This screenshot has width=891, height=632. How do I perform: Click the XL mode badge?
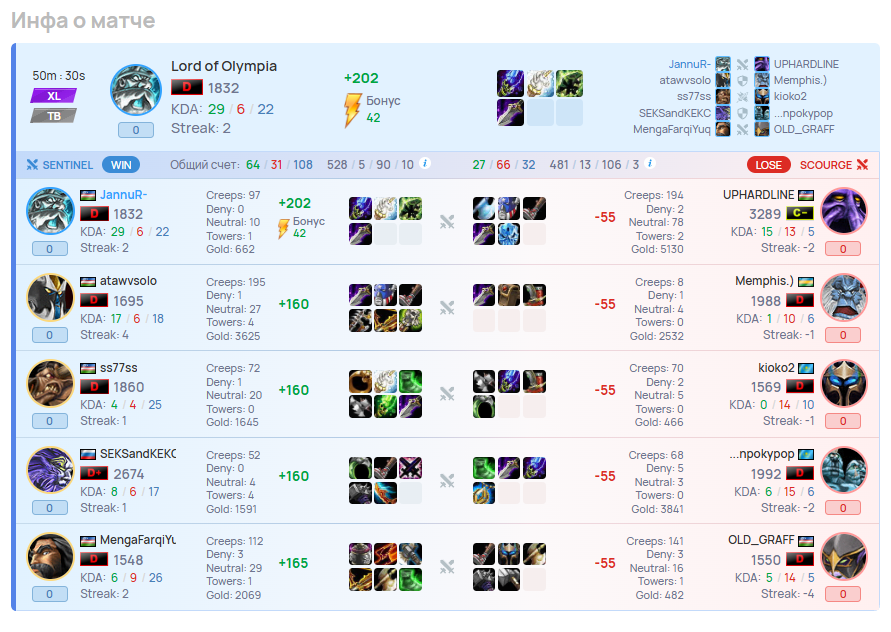53,96
